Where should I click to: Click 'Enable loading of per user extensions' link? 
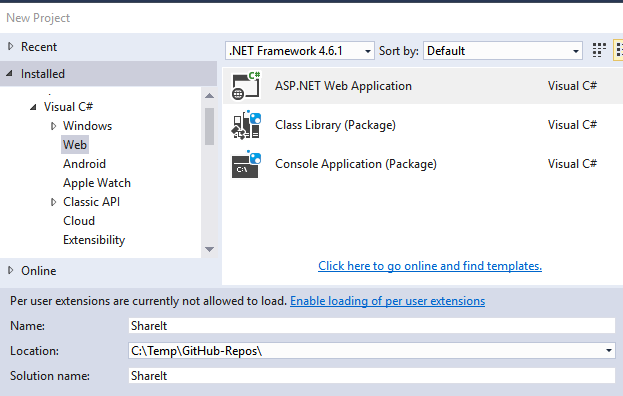tap(387, 301)
